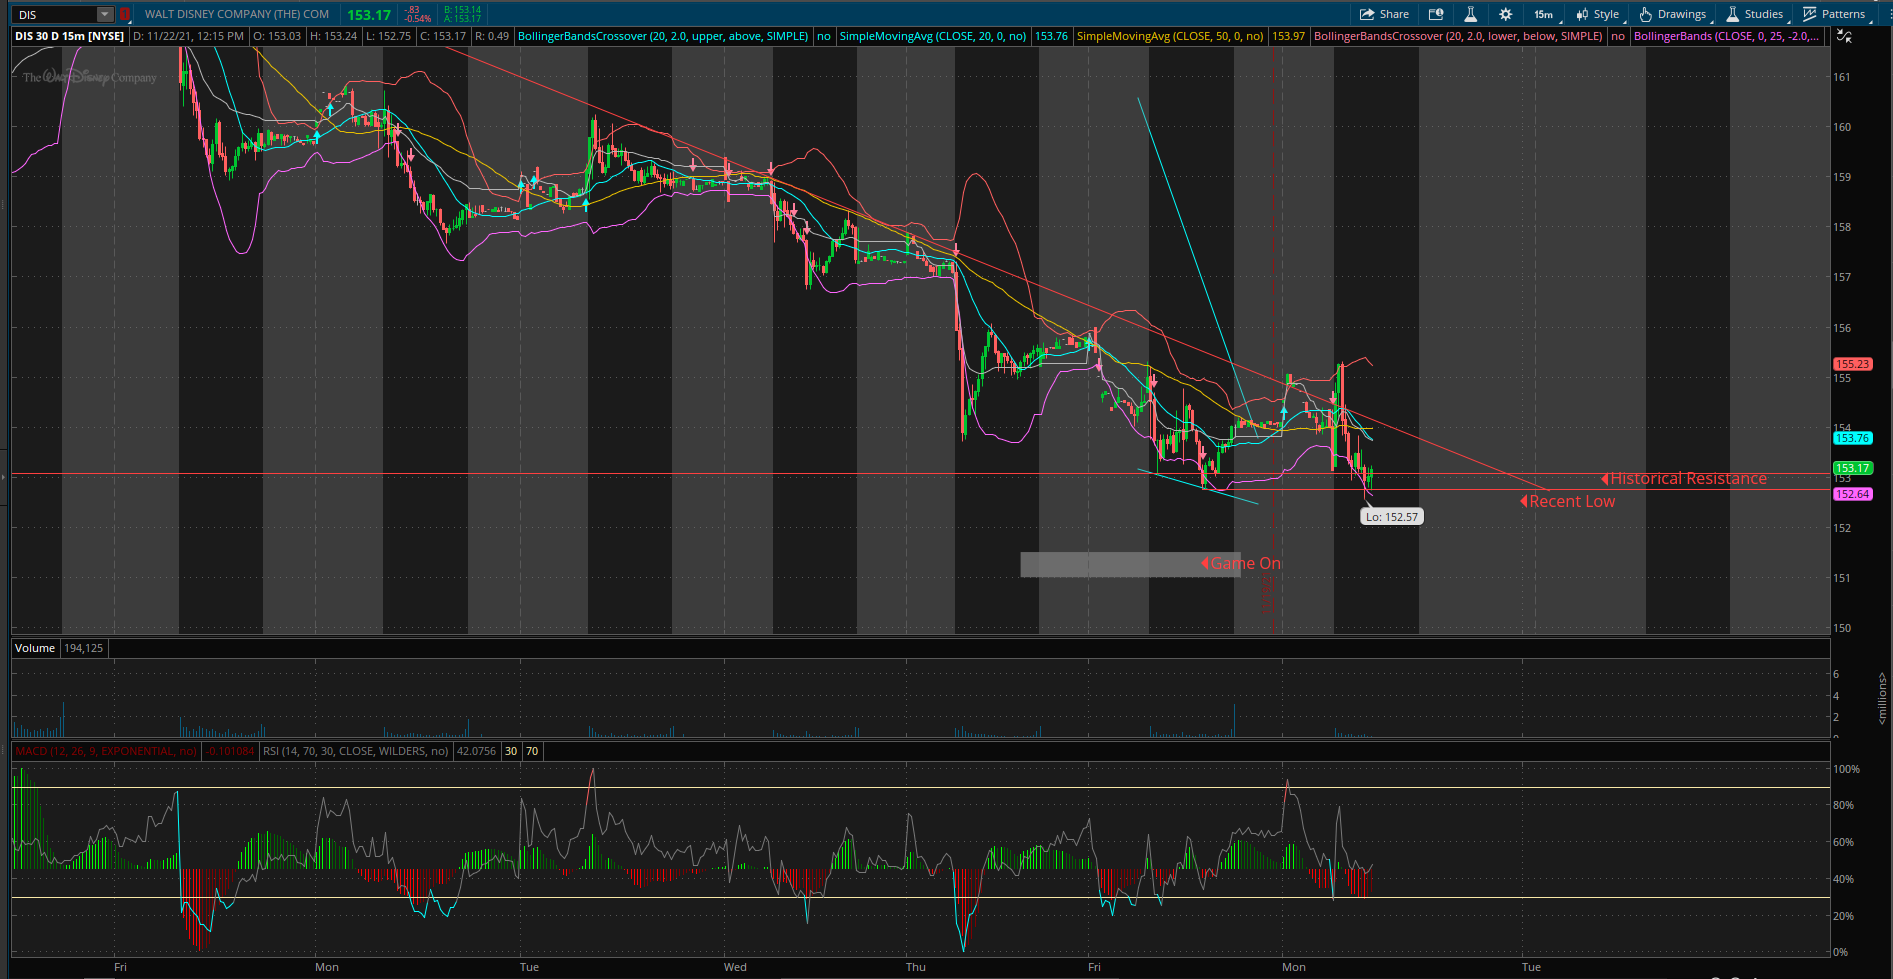
Task: Click the Tue date label on the right
Action: (x=1531, y=967)
